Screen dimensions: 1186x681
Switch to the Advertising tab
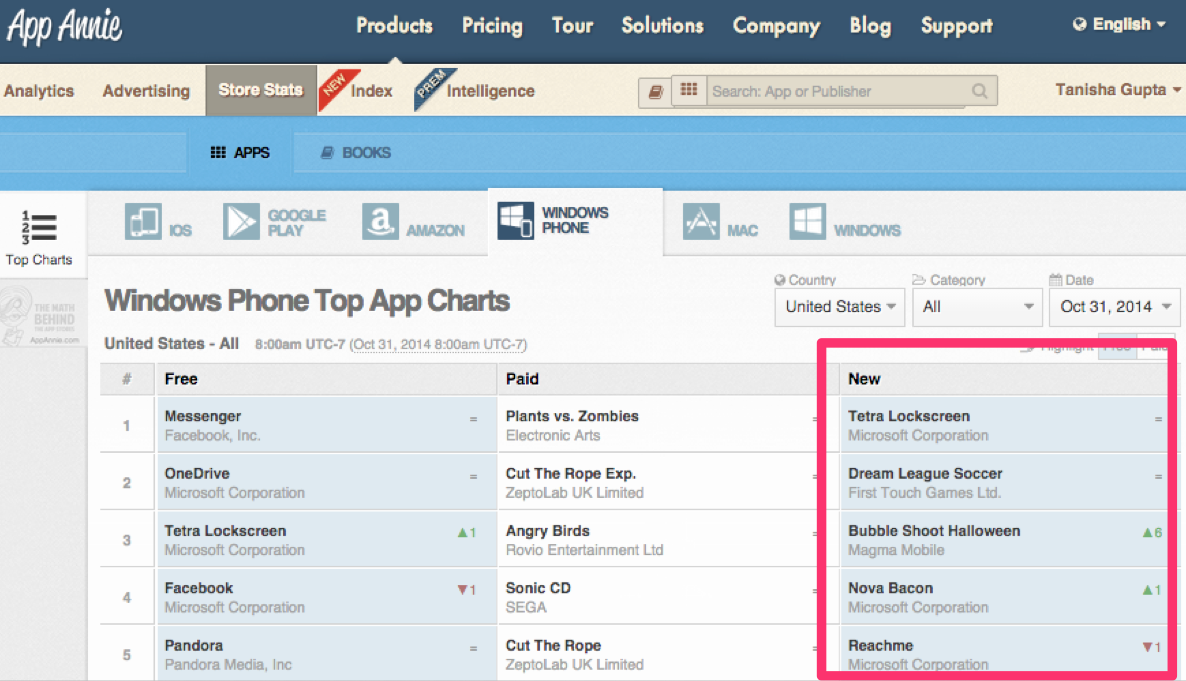click(146, 91)
